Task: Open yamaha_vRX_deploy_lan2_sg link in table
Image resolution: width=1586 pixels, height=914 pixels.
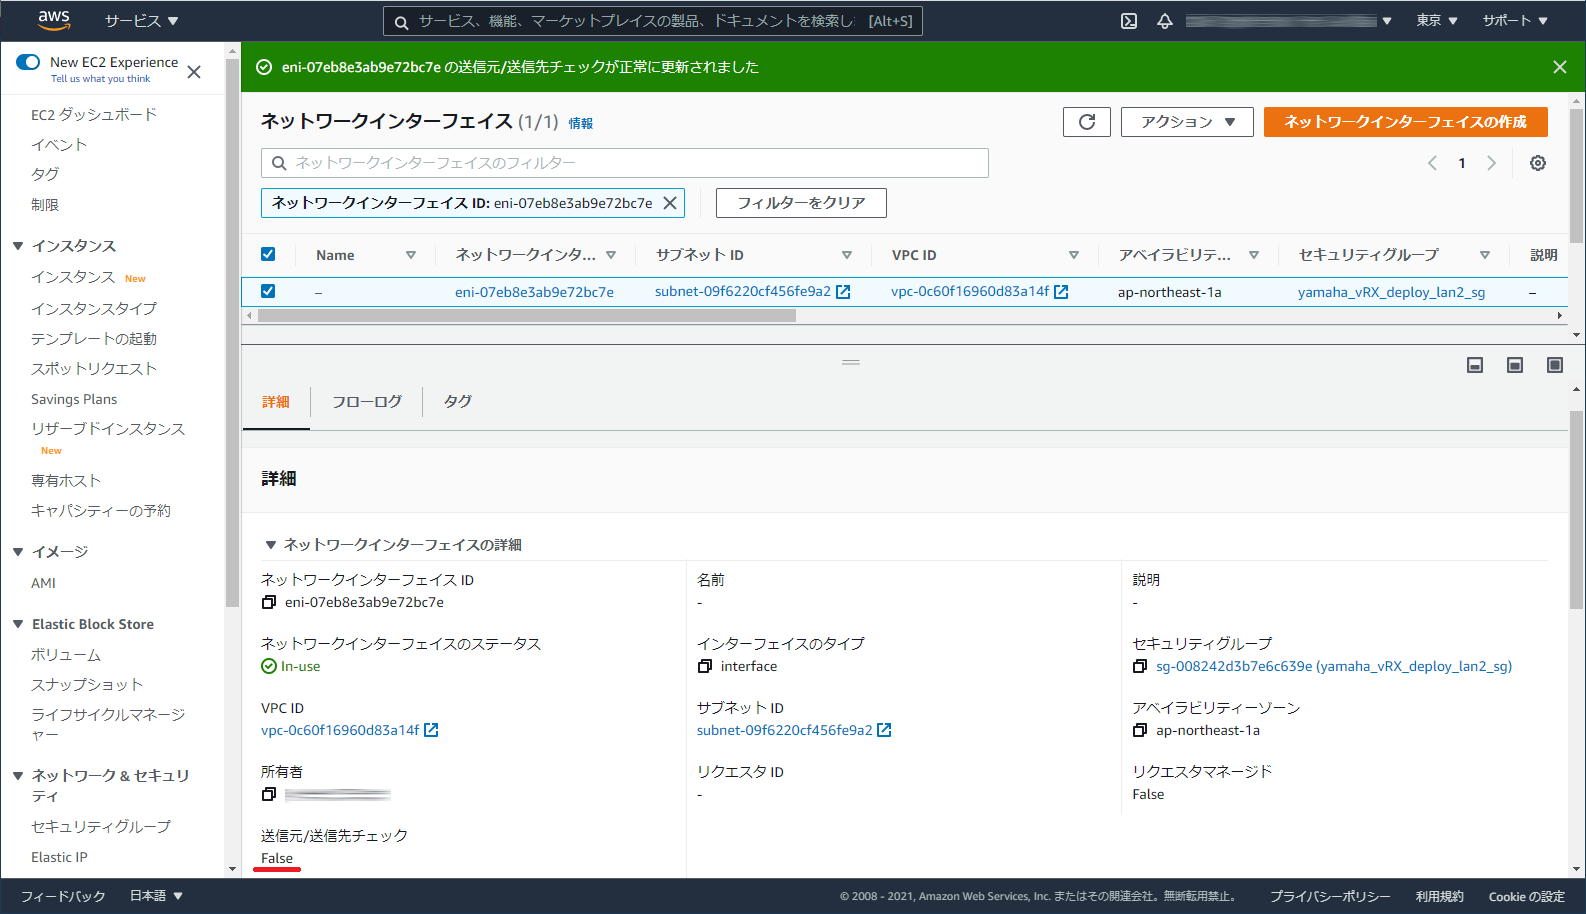Action: (x=1391, y=292)
